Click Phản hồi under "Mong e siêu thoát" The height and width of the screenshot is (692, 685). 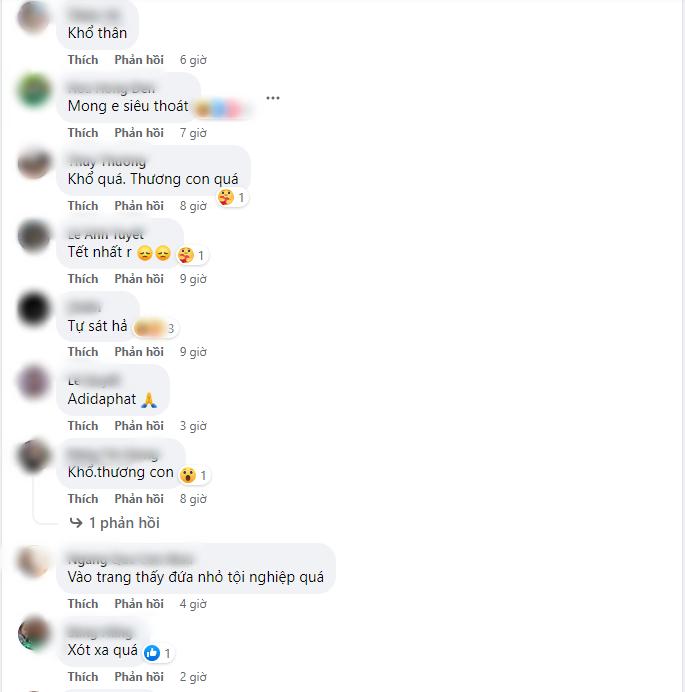139,133
